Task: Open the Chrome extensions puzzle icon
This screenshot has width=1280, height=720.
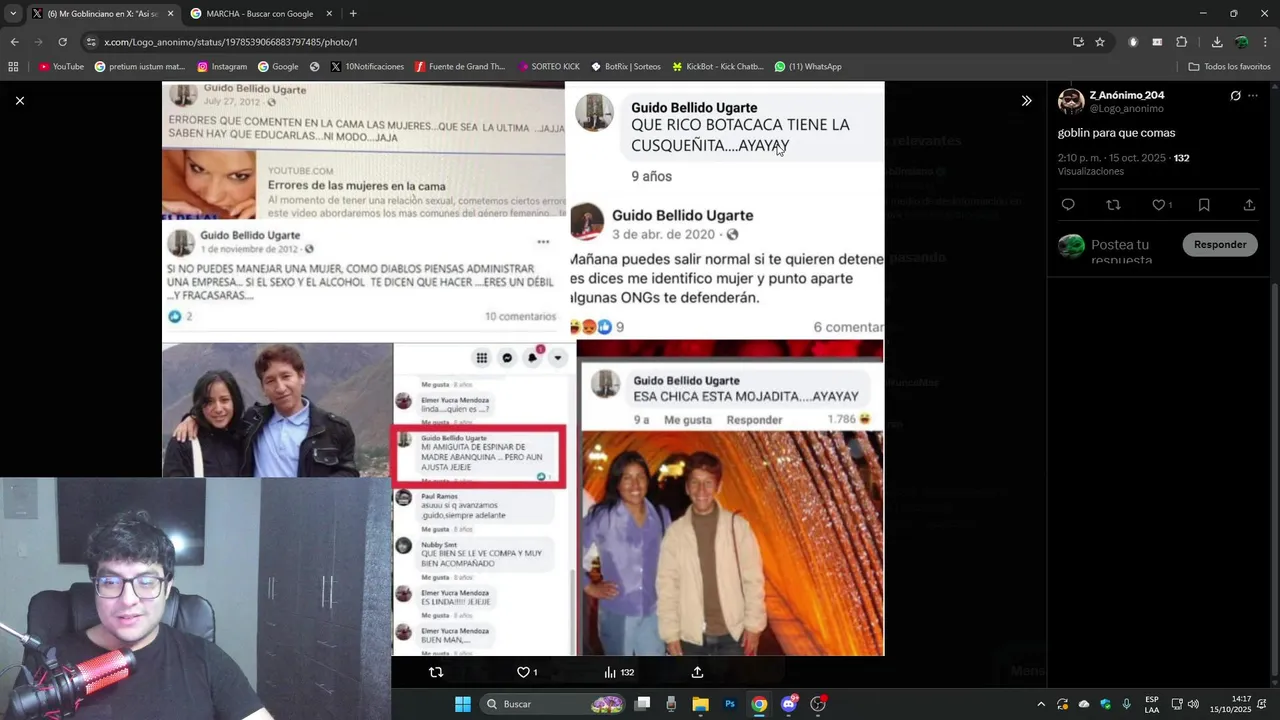Action: [1182, 42]
